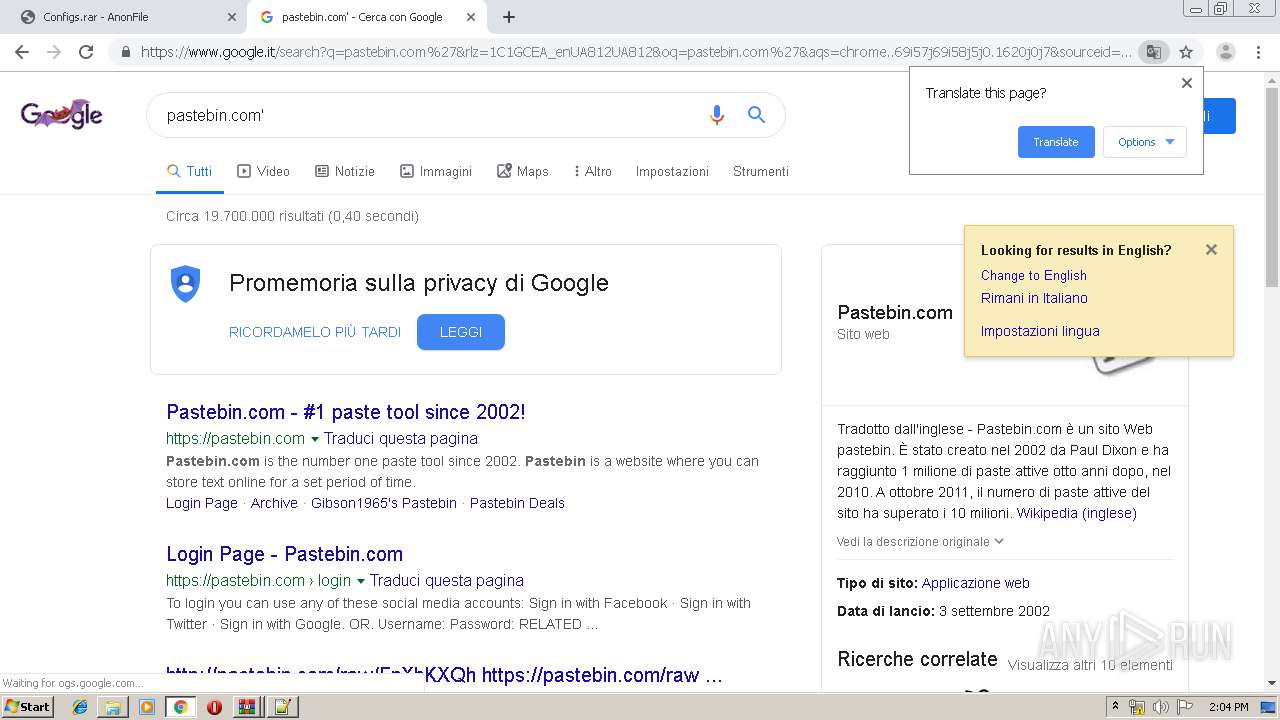This screenshot has width=1280, height=720.
Task: Reload the page with the refresh icon
Action: coord(86,52)
